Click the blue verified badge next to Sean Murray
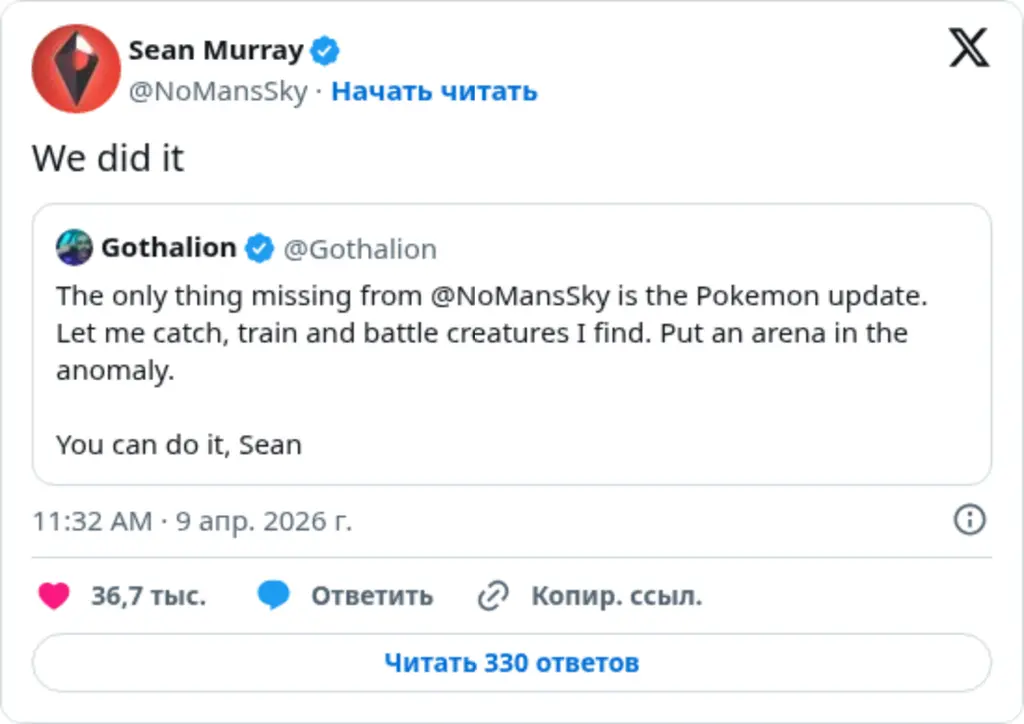Image resolution: width=1024 pixels, height=724 pixels. (x=323, y=50)
